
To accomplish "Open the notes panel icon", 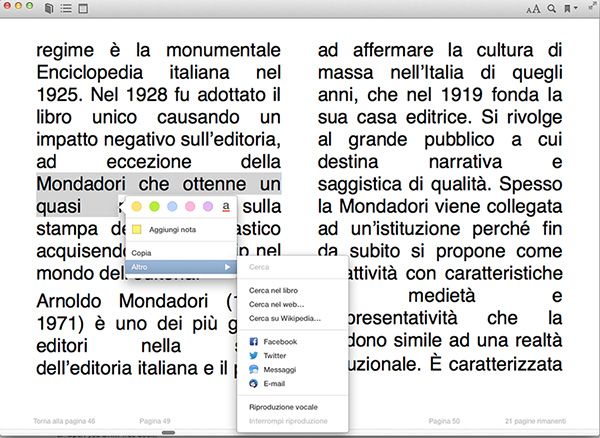I will 83,8.
